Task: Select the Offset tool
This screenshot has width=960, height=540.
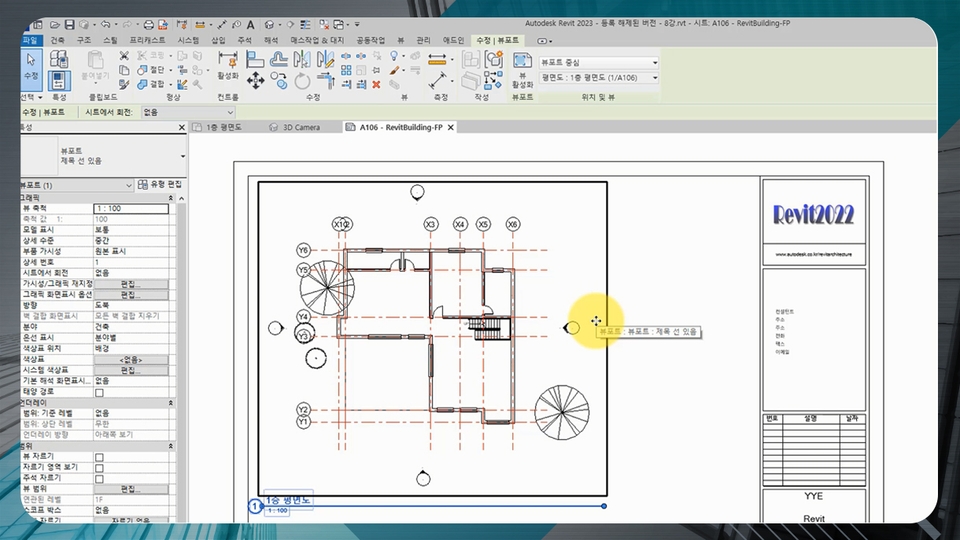Action: (x=279, y=59)
